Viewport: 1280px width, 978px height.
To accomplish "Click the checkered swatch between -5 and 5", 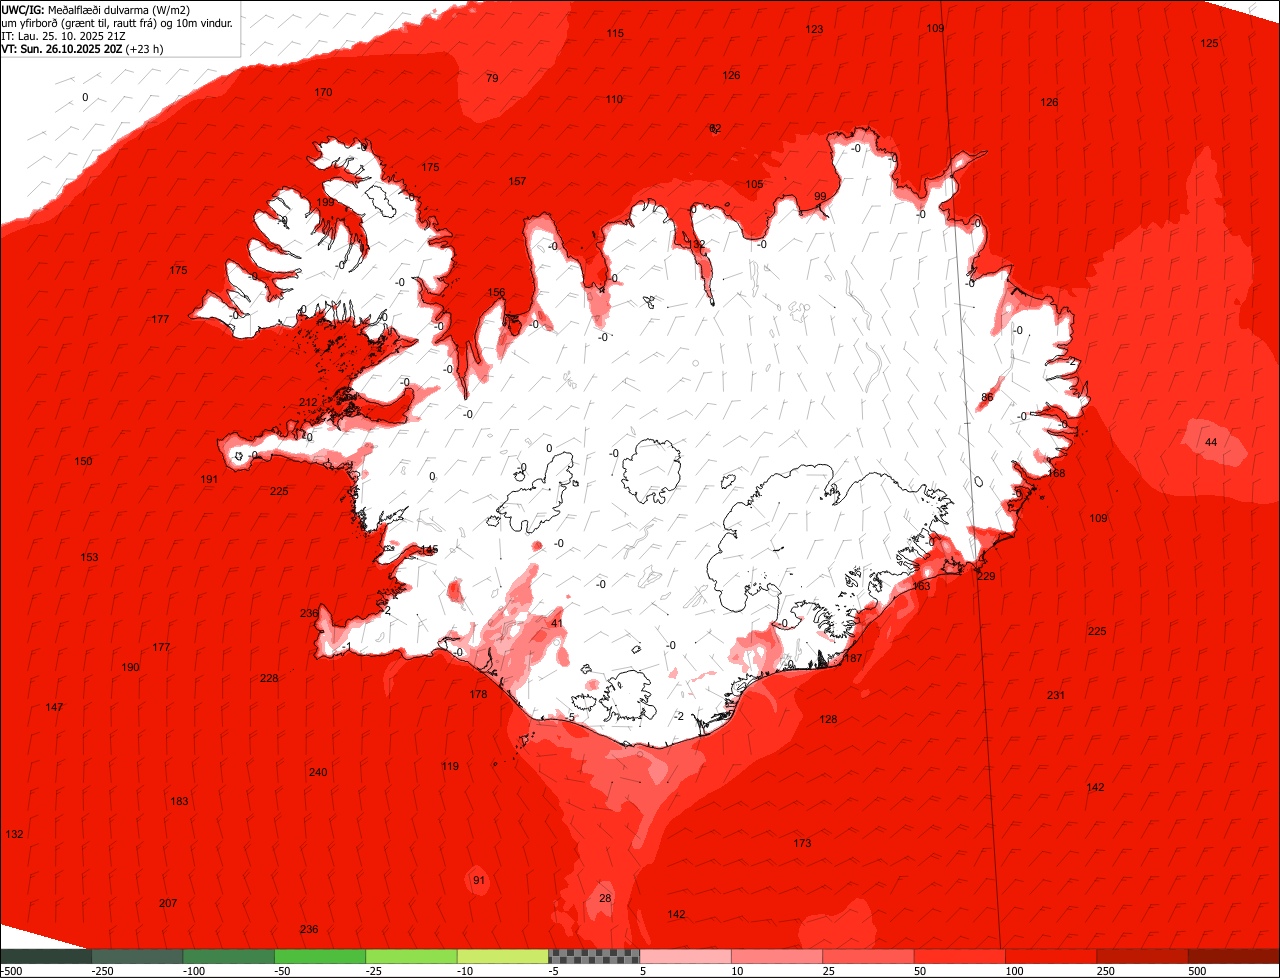I will (594, 956).
